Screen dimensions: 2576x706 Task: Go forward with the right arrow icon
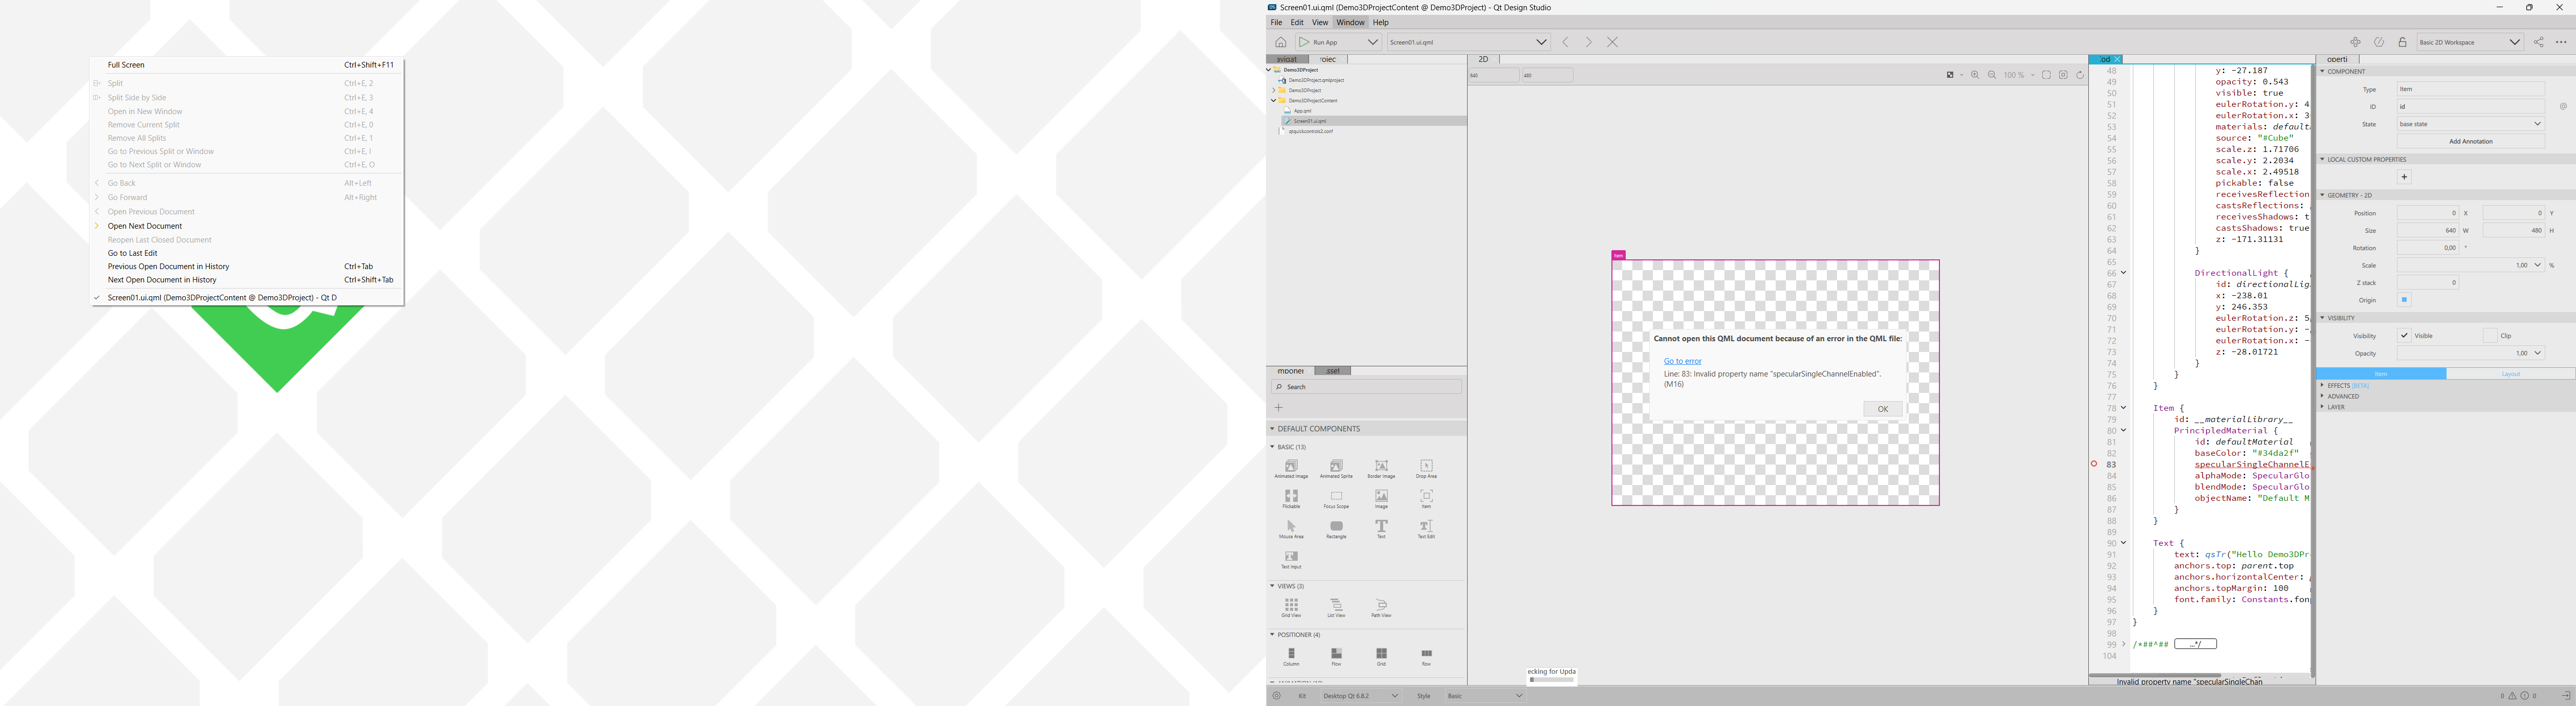point(1589,42)
